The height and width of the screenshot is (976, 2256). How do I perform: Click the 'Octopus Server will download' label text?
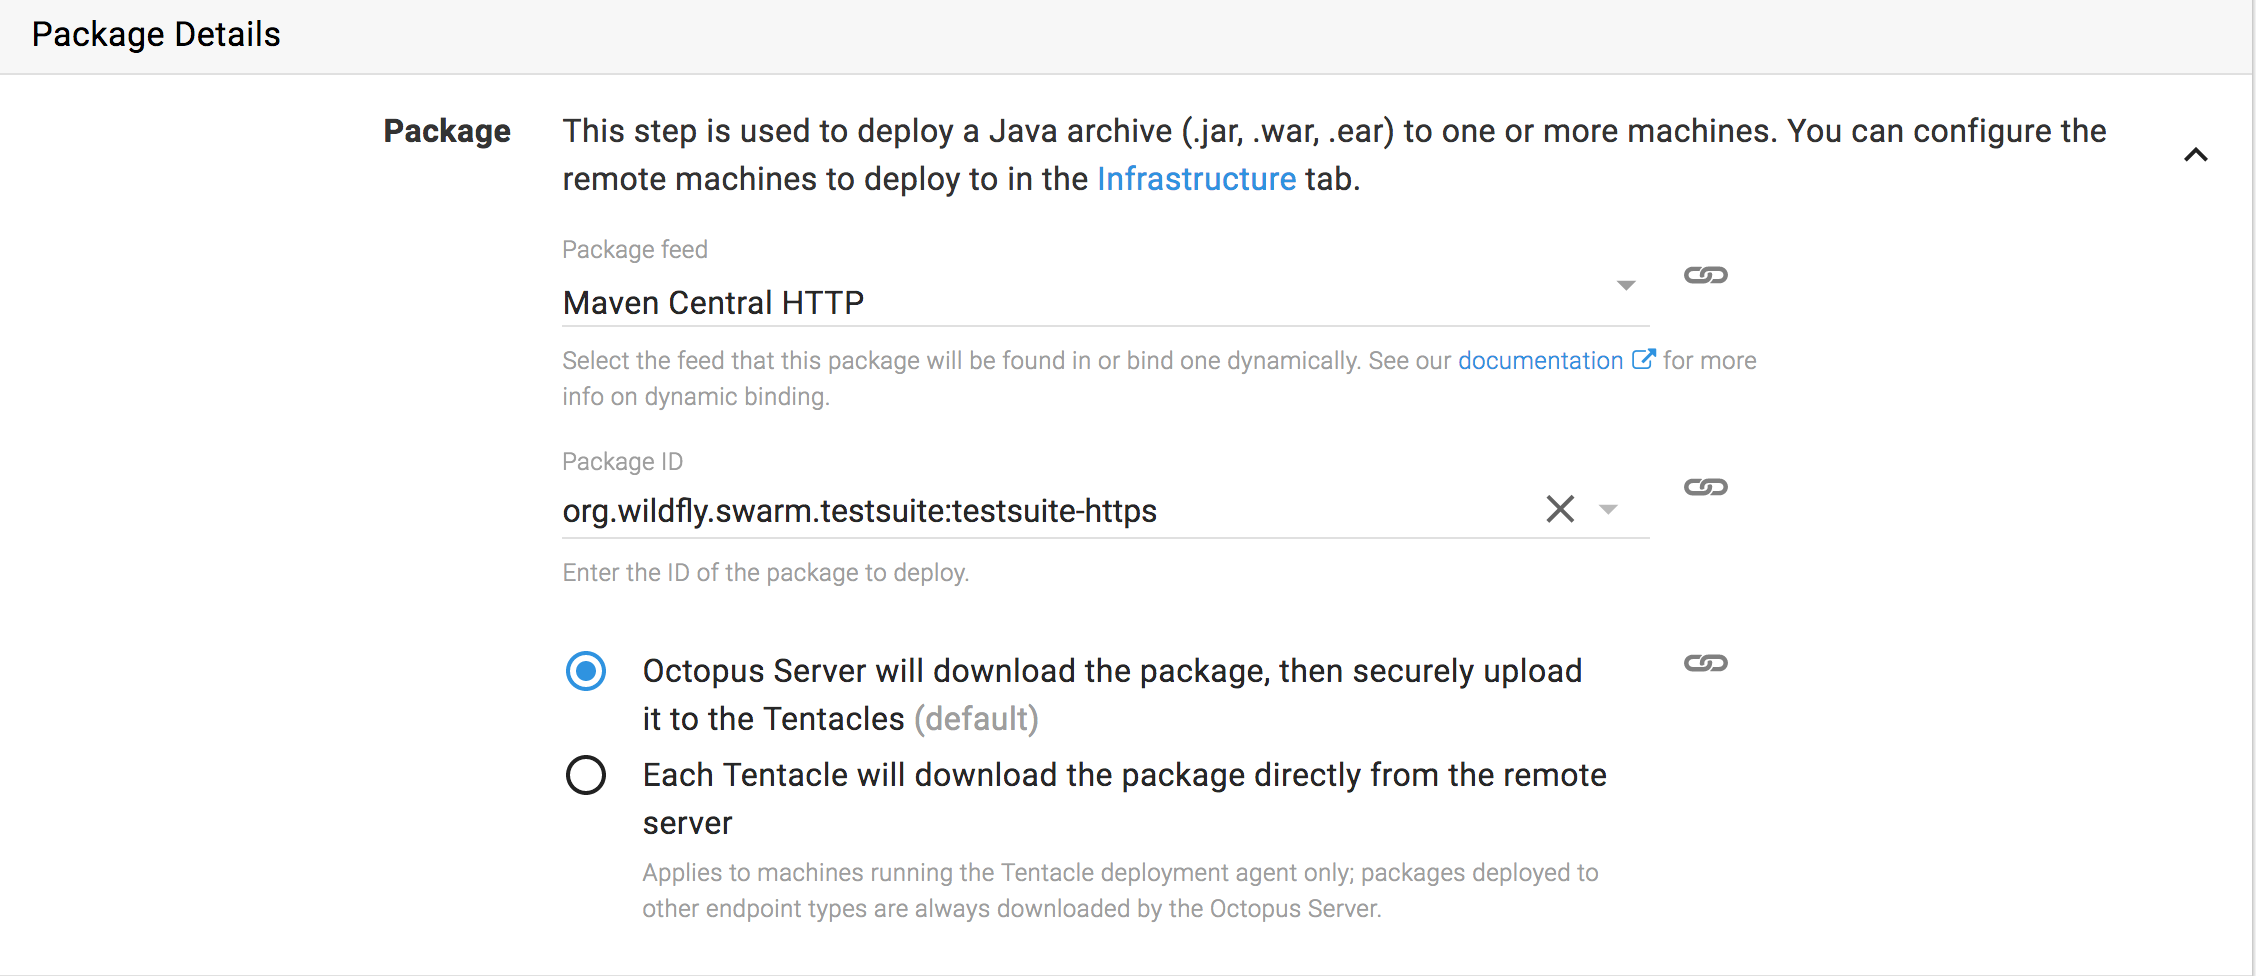[1111, 672]
